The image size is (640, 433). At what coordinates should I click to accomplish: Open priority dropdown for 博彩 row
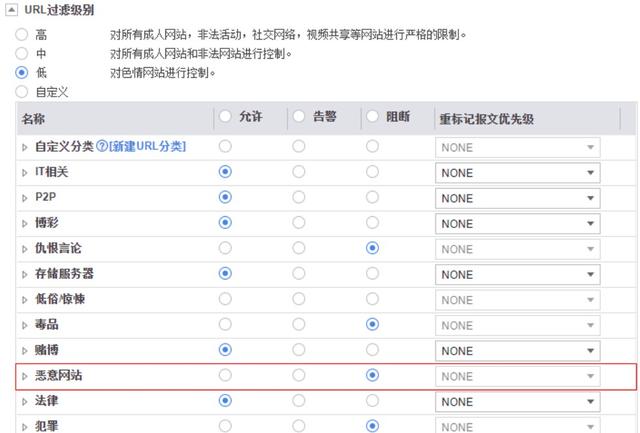point(518,224)
